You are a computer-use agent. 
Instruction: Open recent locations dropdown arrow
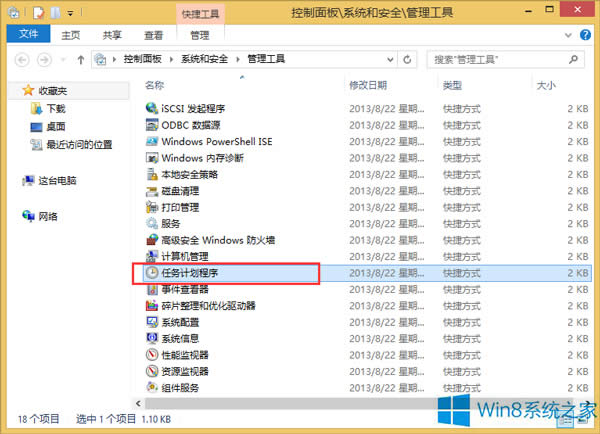(x=64, y=60)
